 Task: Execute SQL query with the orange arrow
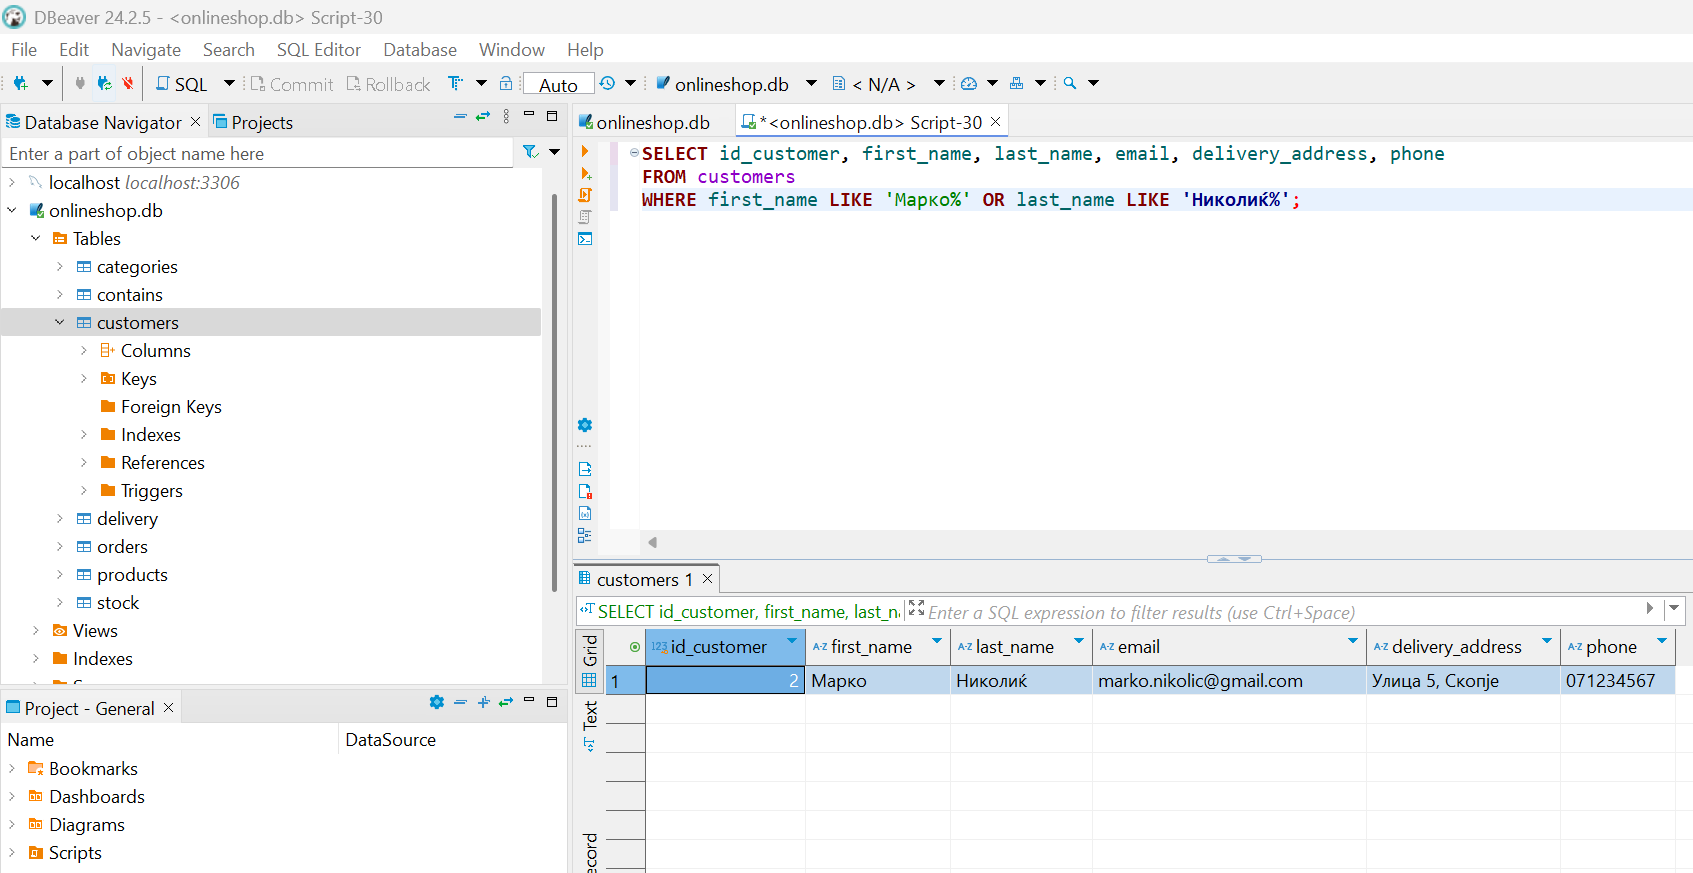pyautogui.click(x=585, y=152)
